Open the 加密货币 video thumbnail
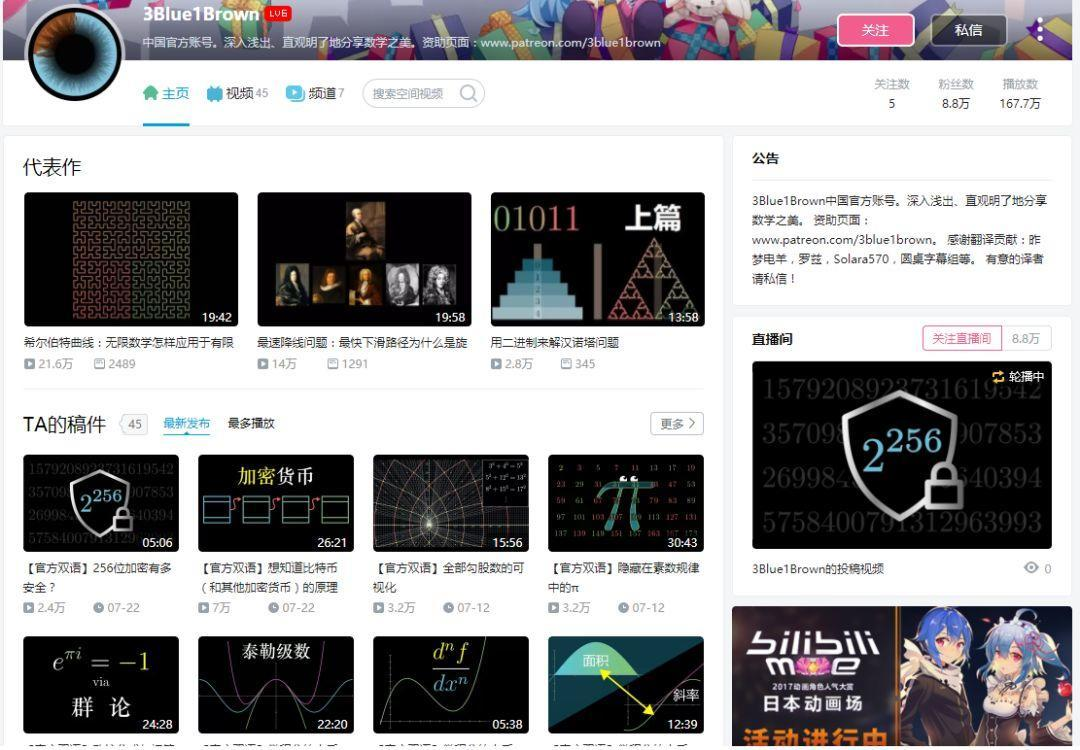This screenshot has width=1080, height=750. pyautogui.click(x=276, y=503)
